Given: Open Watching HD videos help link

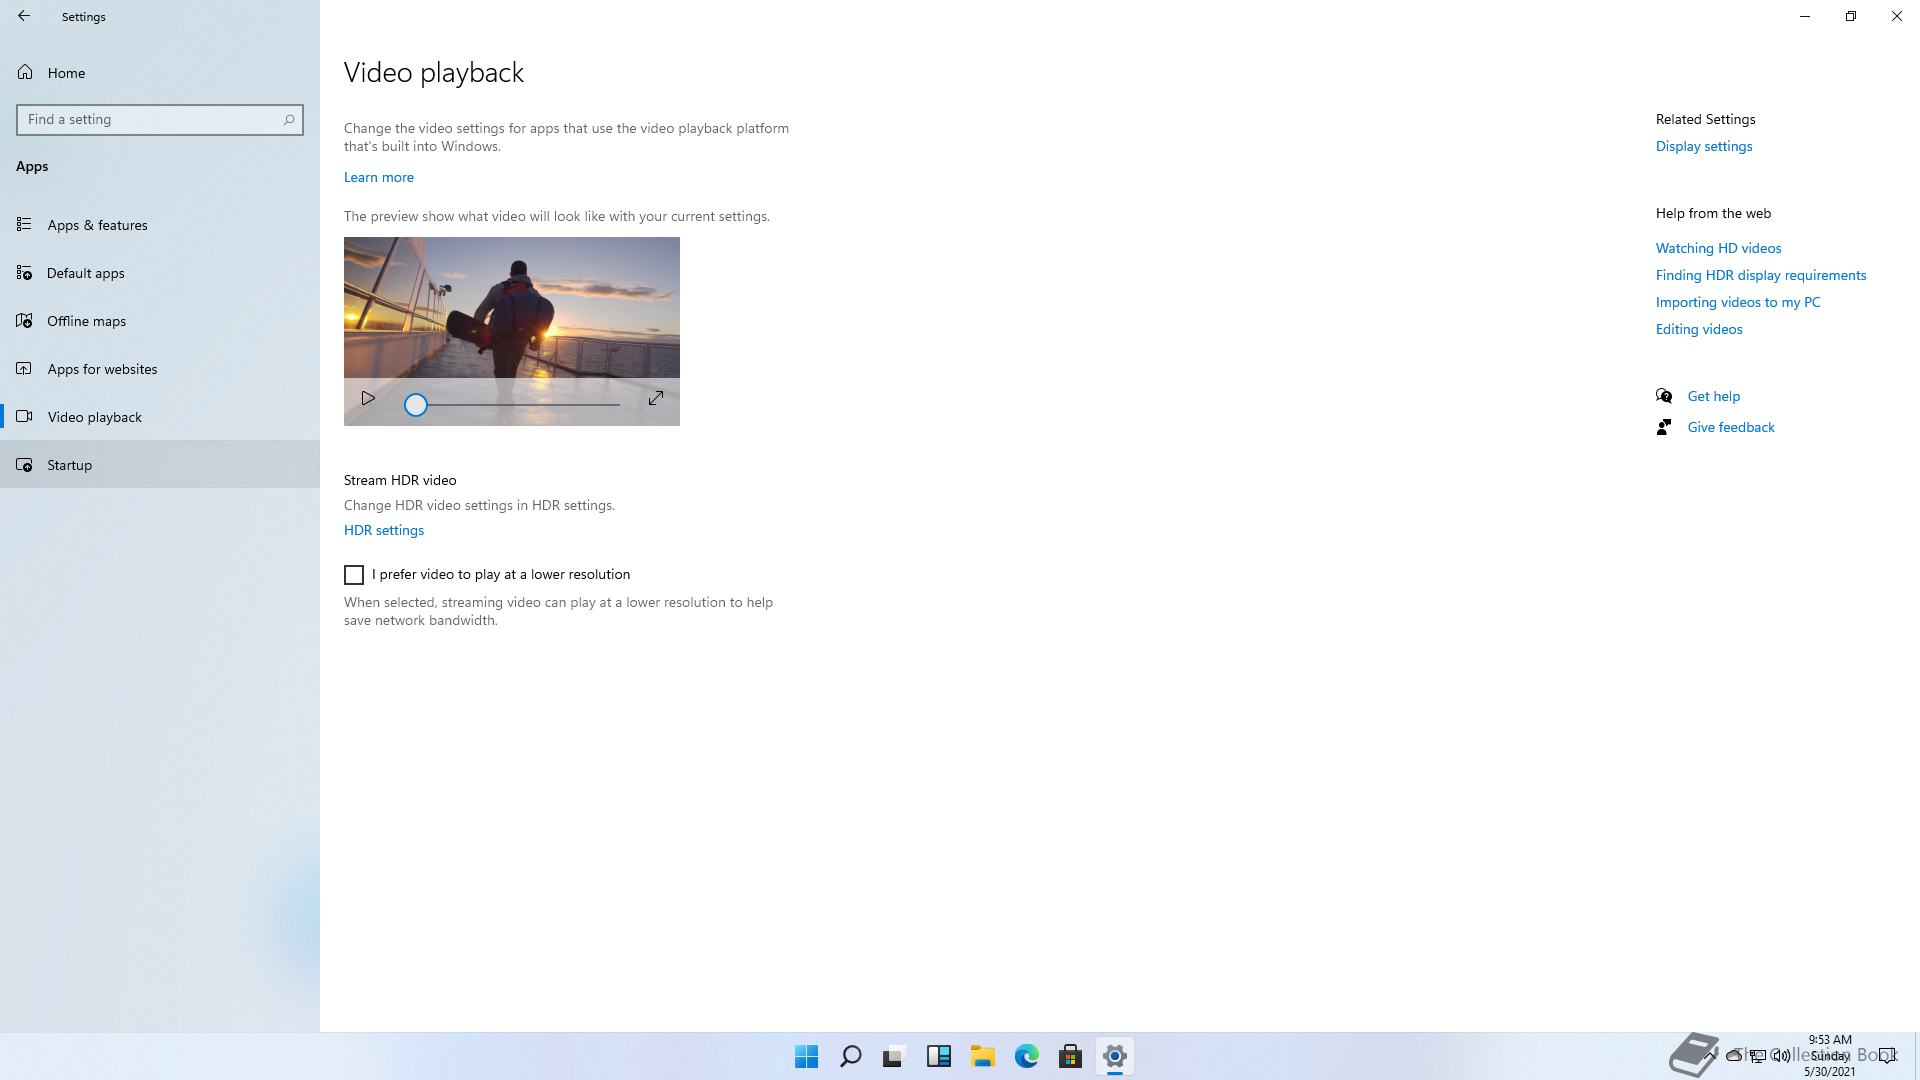Looking at the screenshot, I should tap(1718, 248).
